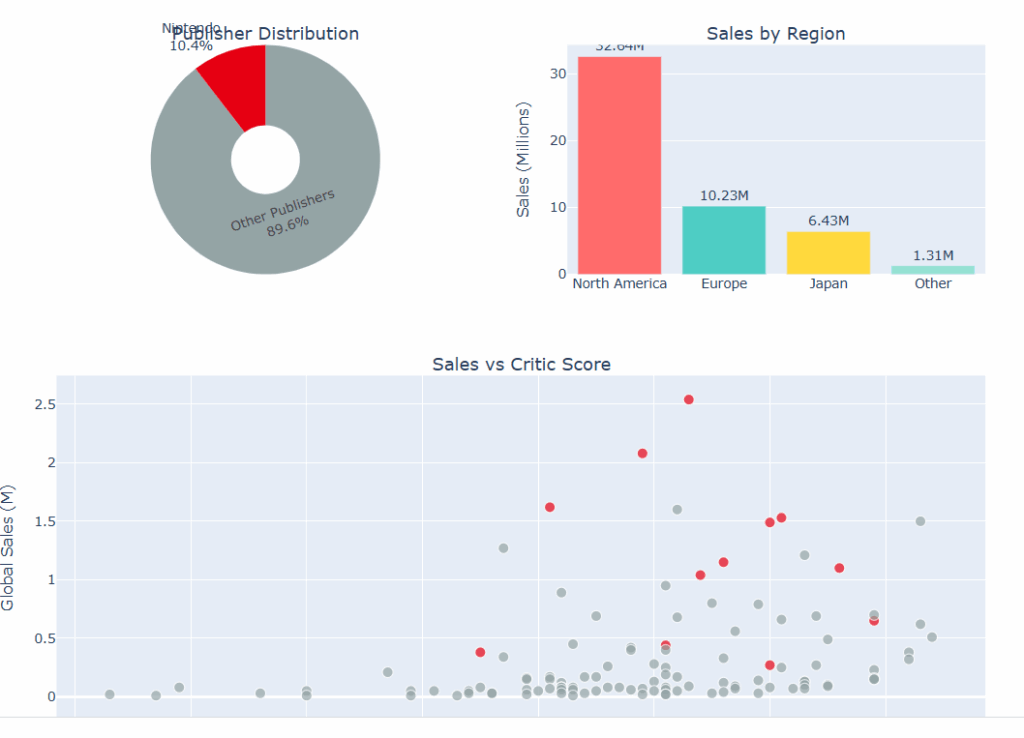Image resolution: width=1024 pixels, height=738 pixels.
Task: Click the 6.43M label above Japan bar
Action: (828, 220)
